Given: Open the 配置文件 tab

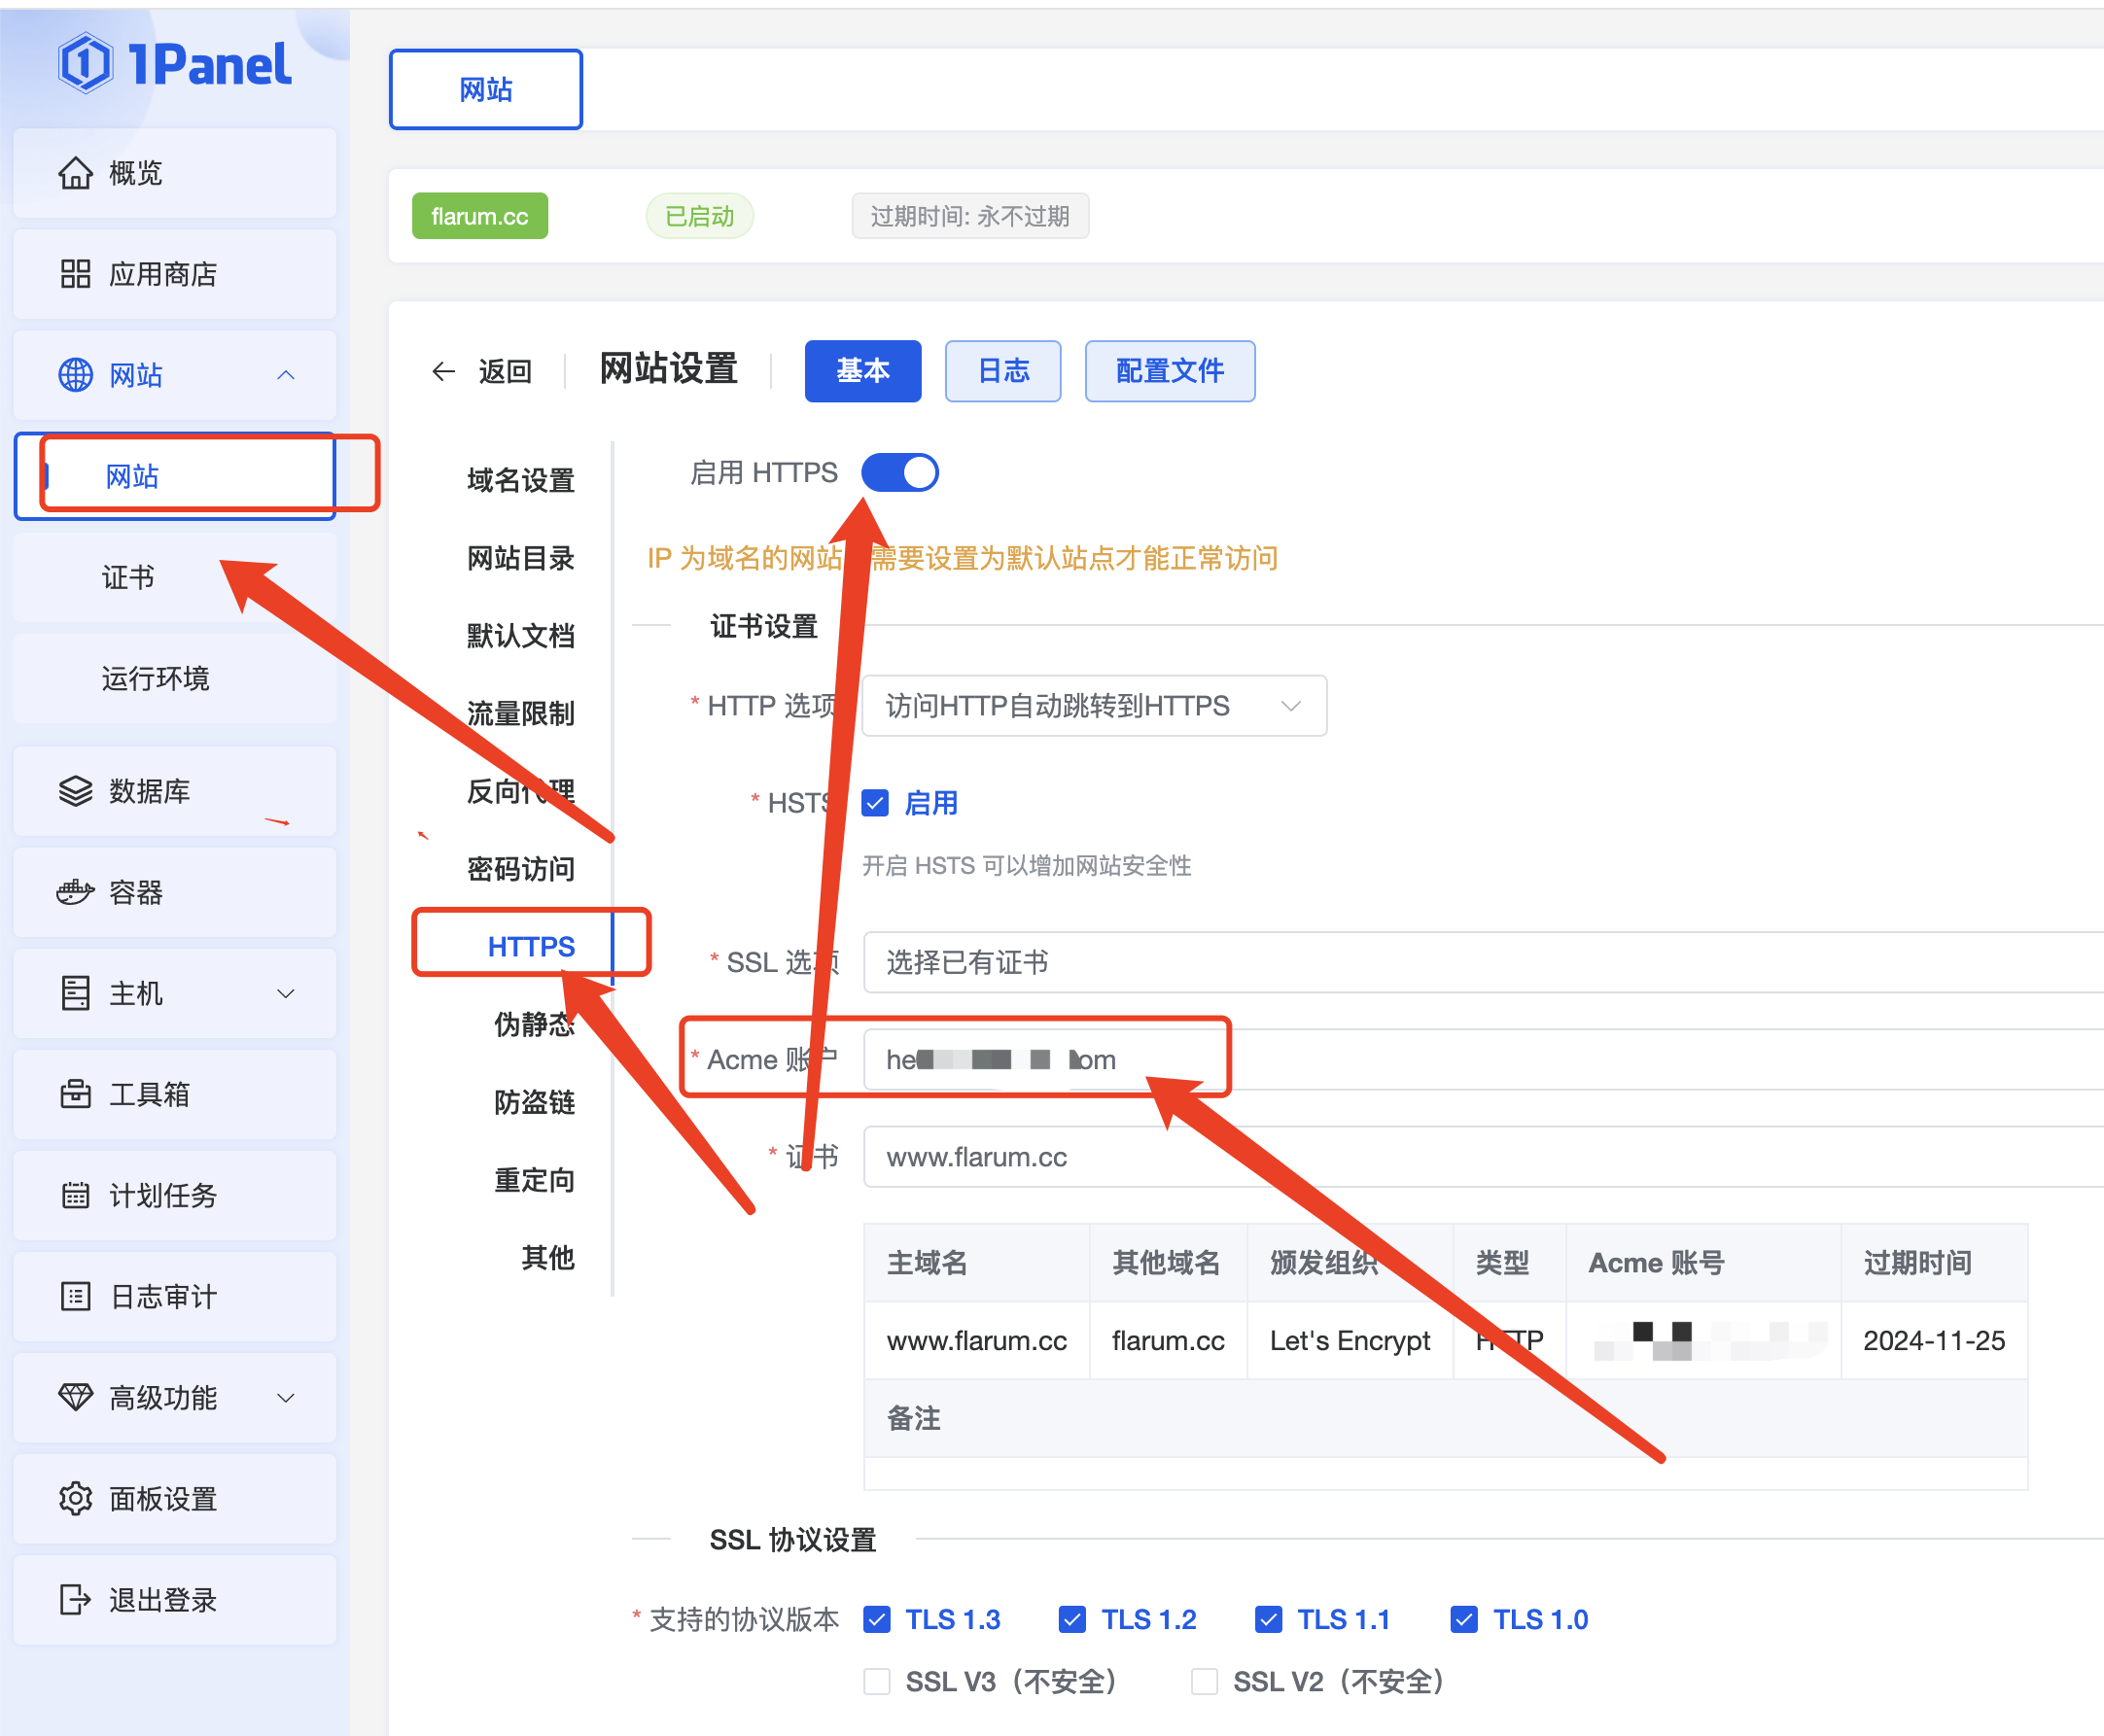Looking at the screenshot, I should point(1169,371).
